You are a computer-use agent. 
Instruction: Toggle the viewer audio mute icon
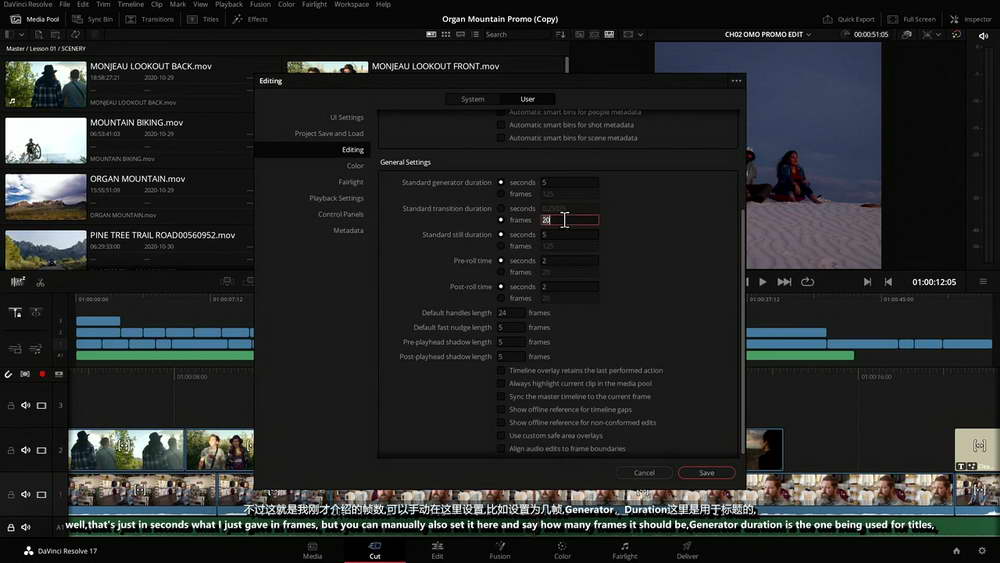pyautogui.click(x=983, y=36)
